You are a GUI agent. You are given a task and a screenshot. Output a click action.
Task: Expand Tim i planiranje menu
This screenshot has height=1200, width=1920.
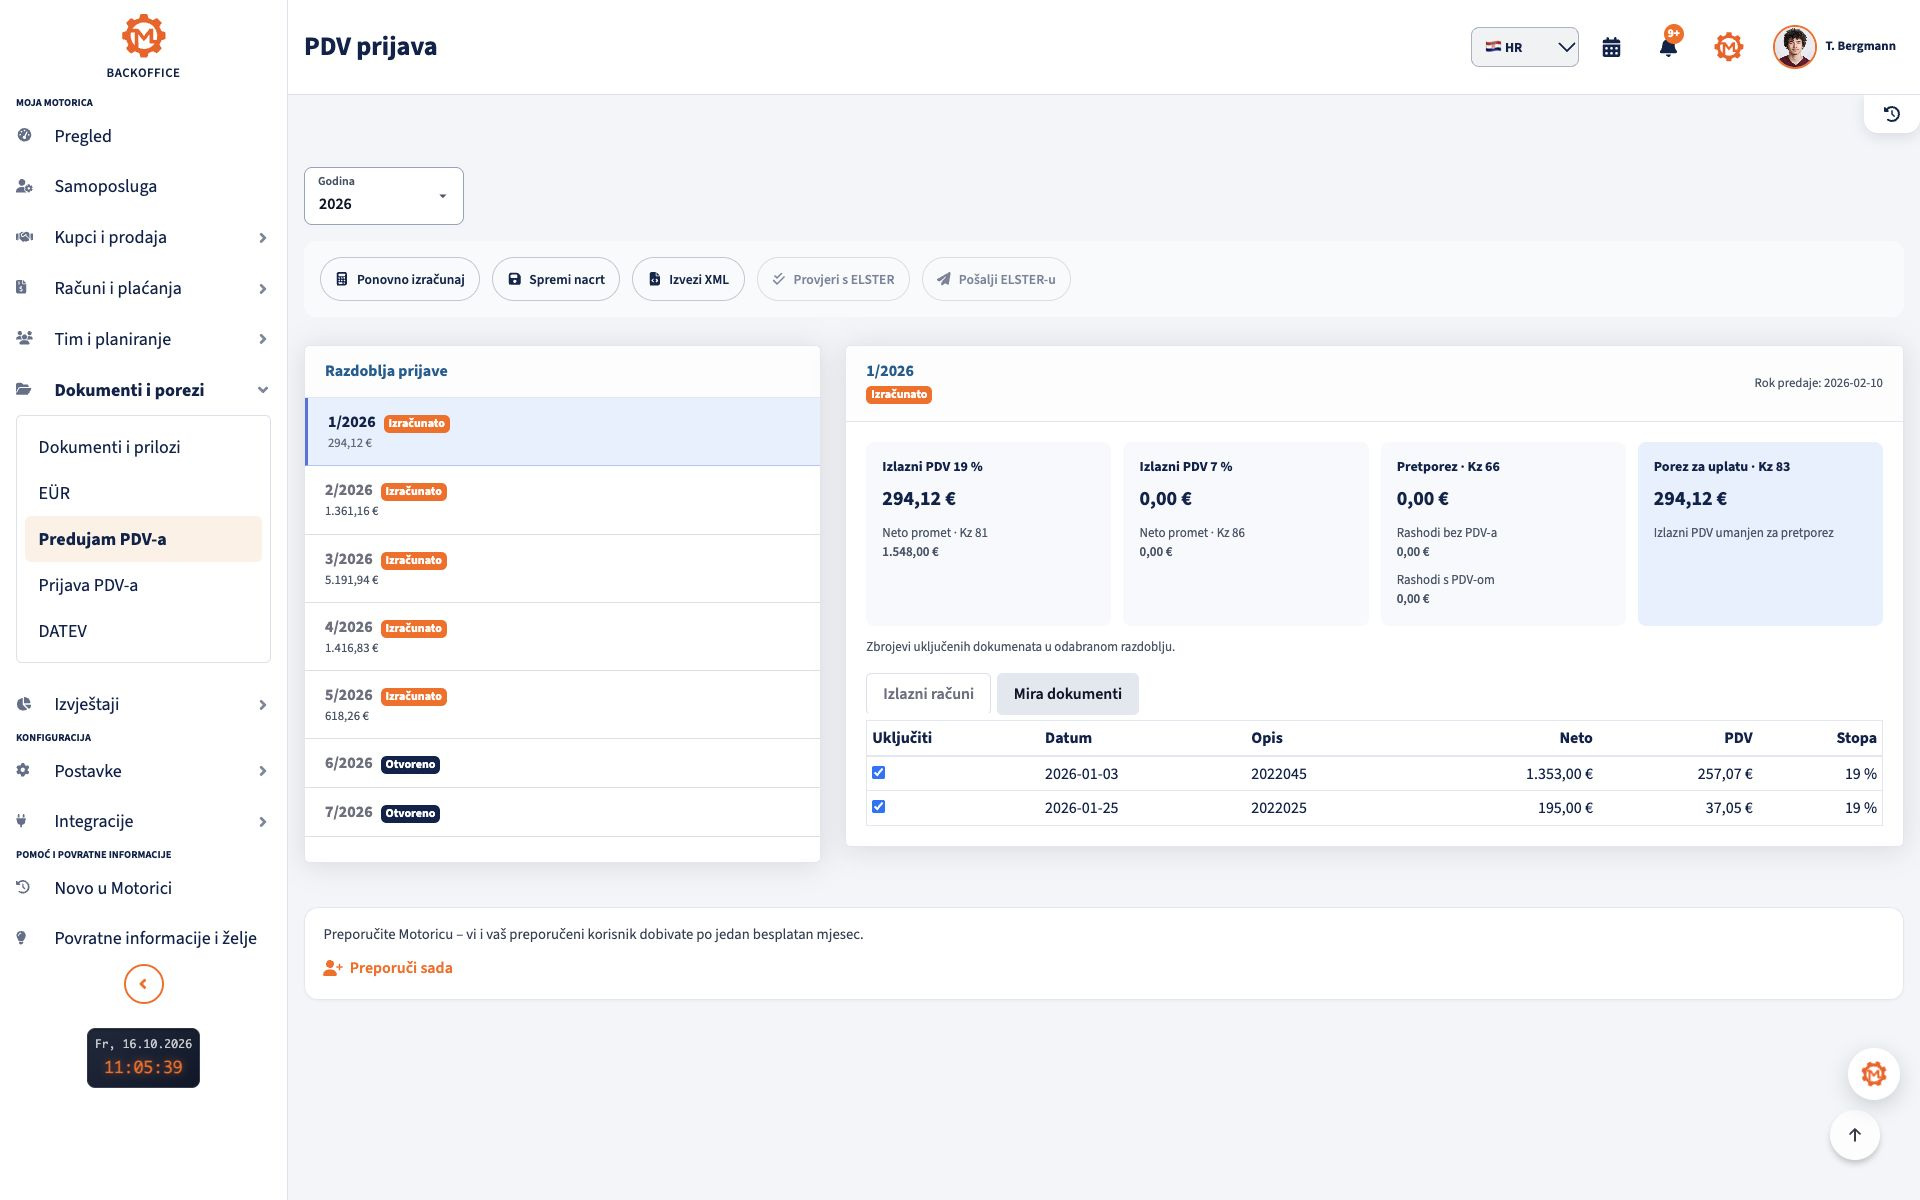143,339
